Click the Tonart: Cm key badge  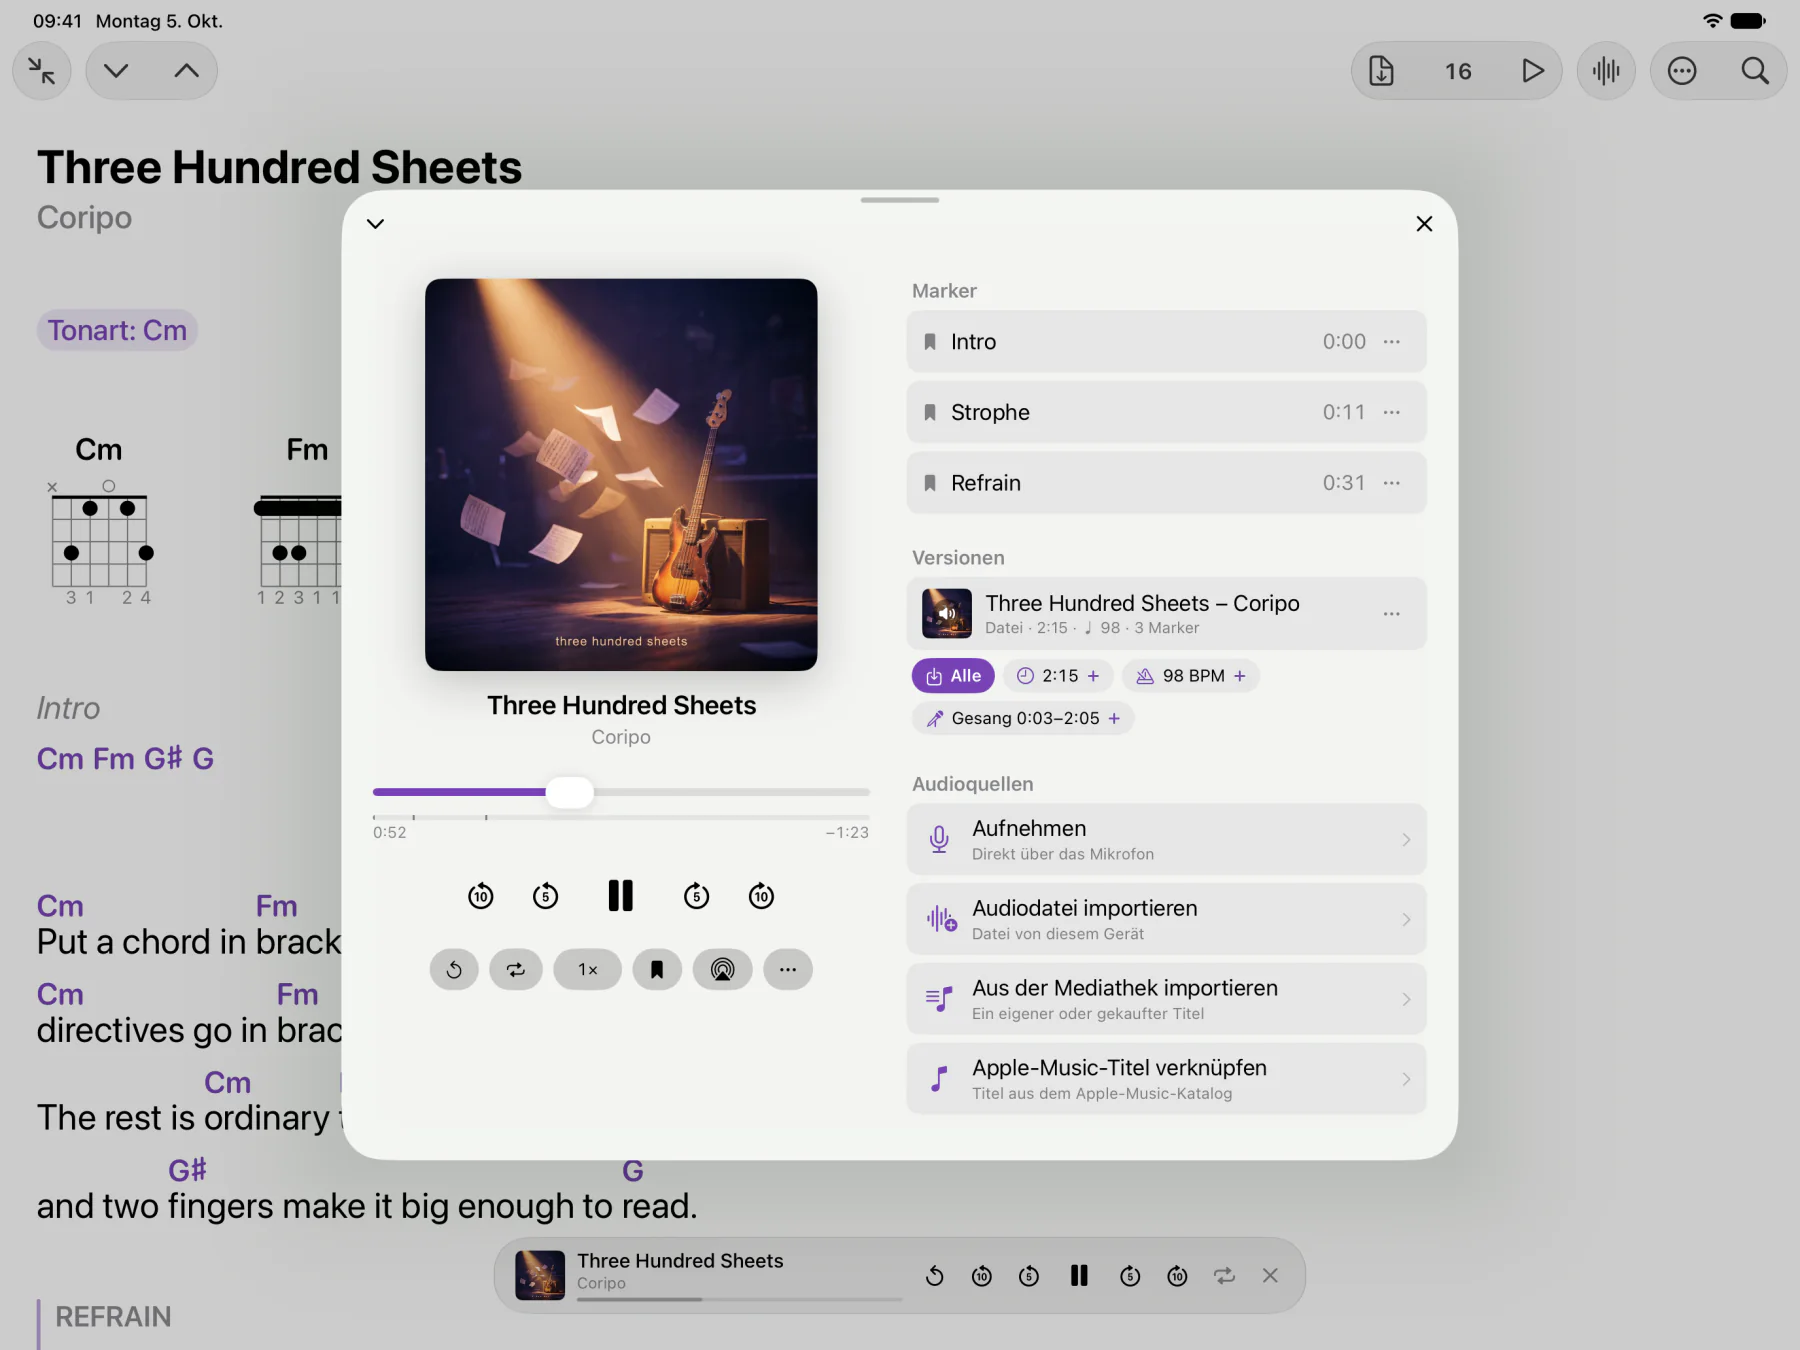[x=117, y=331]
